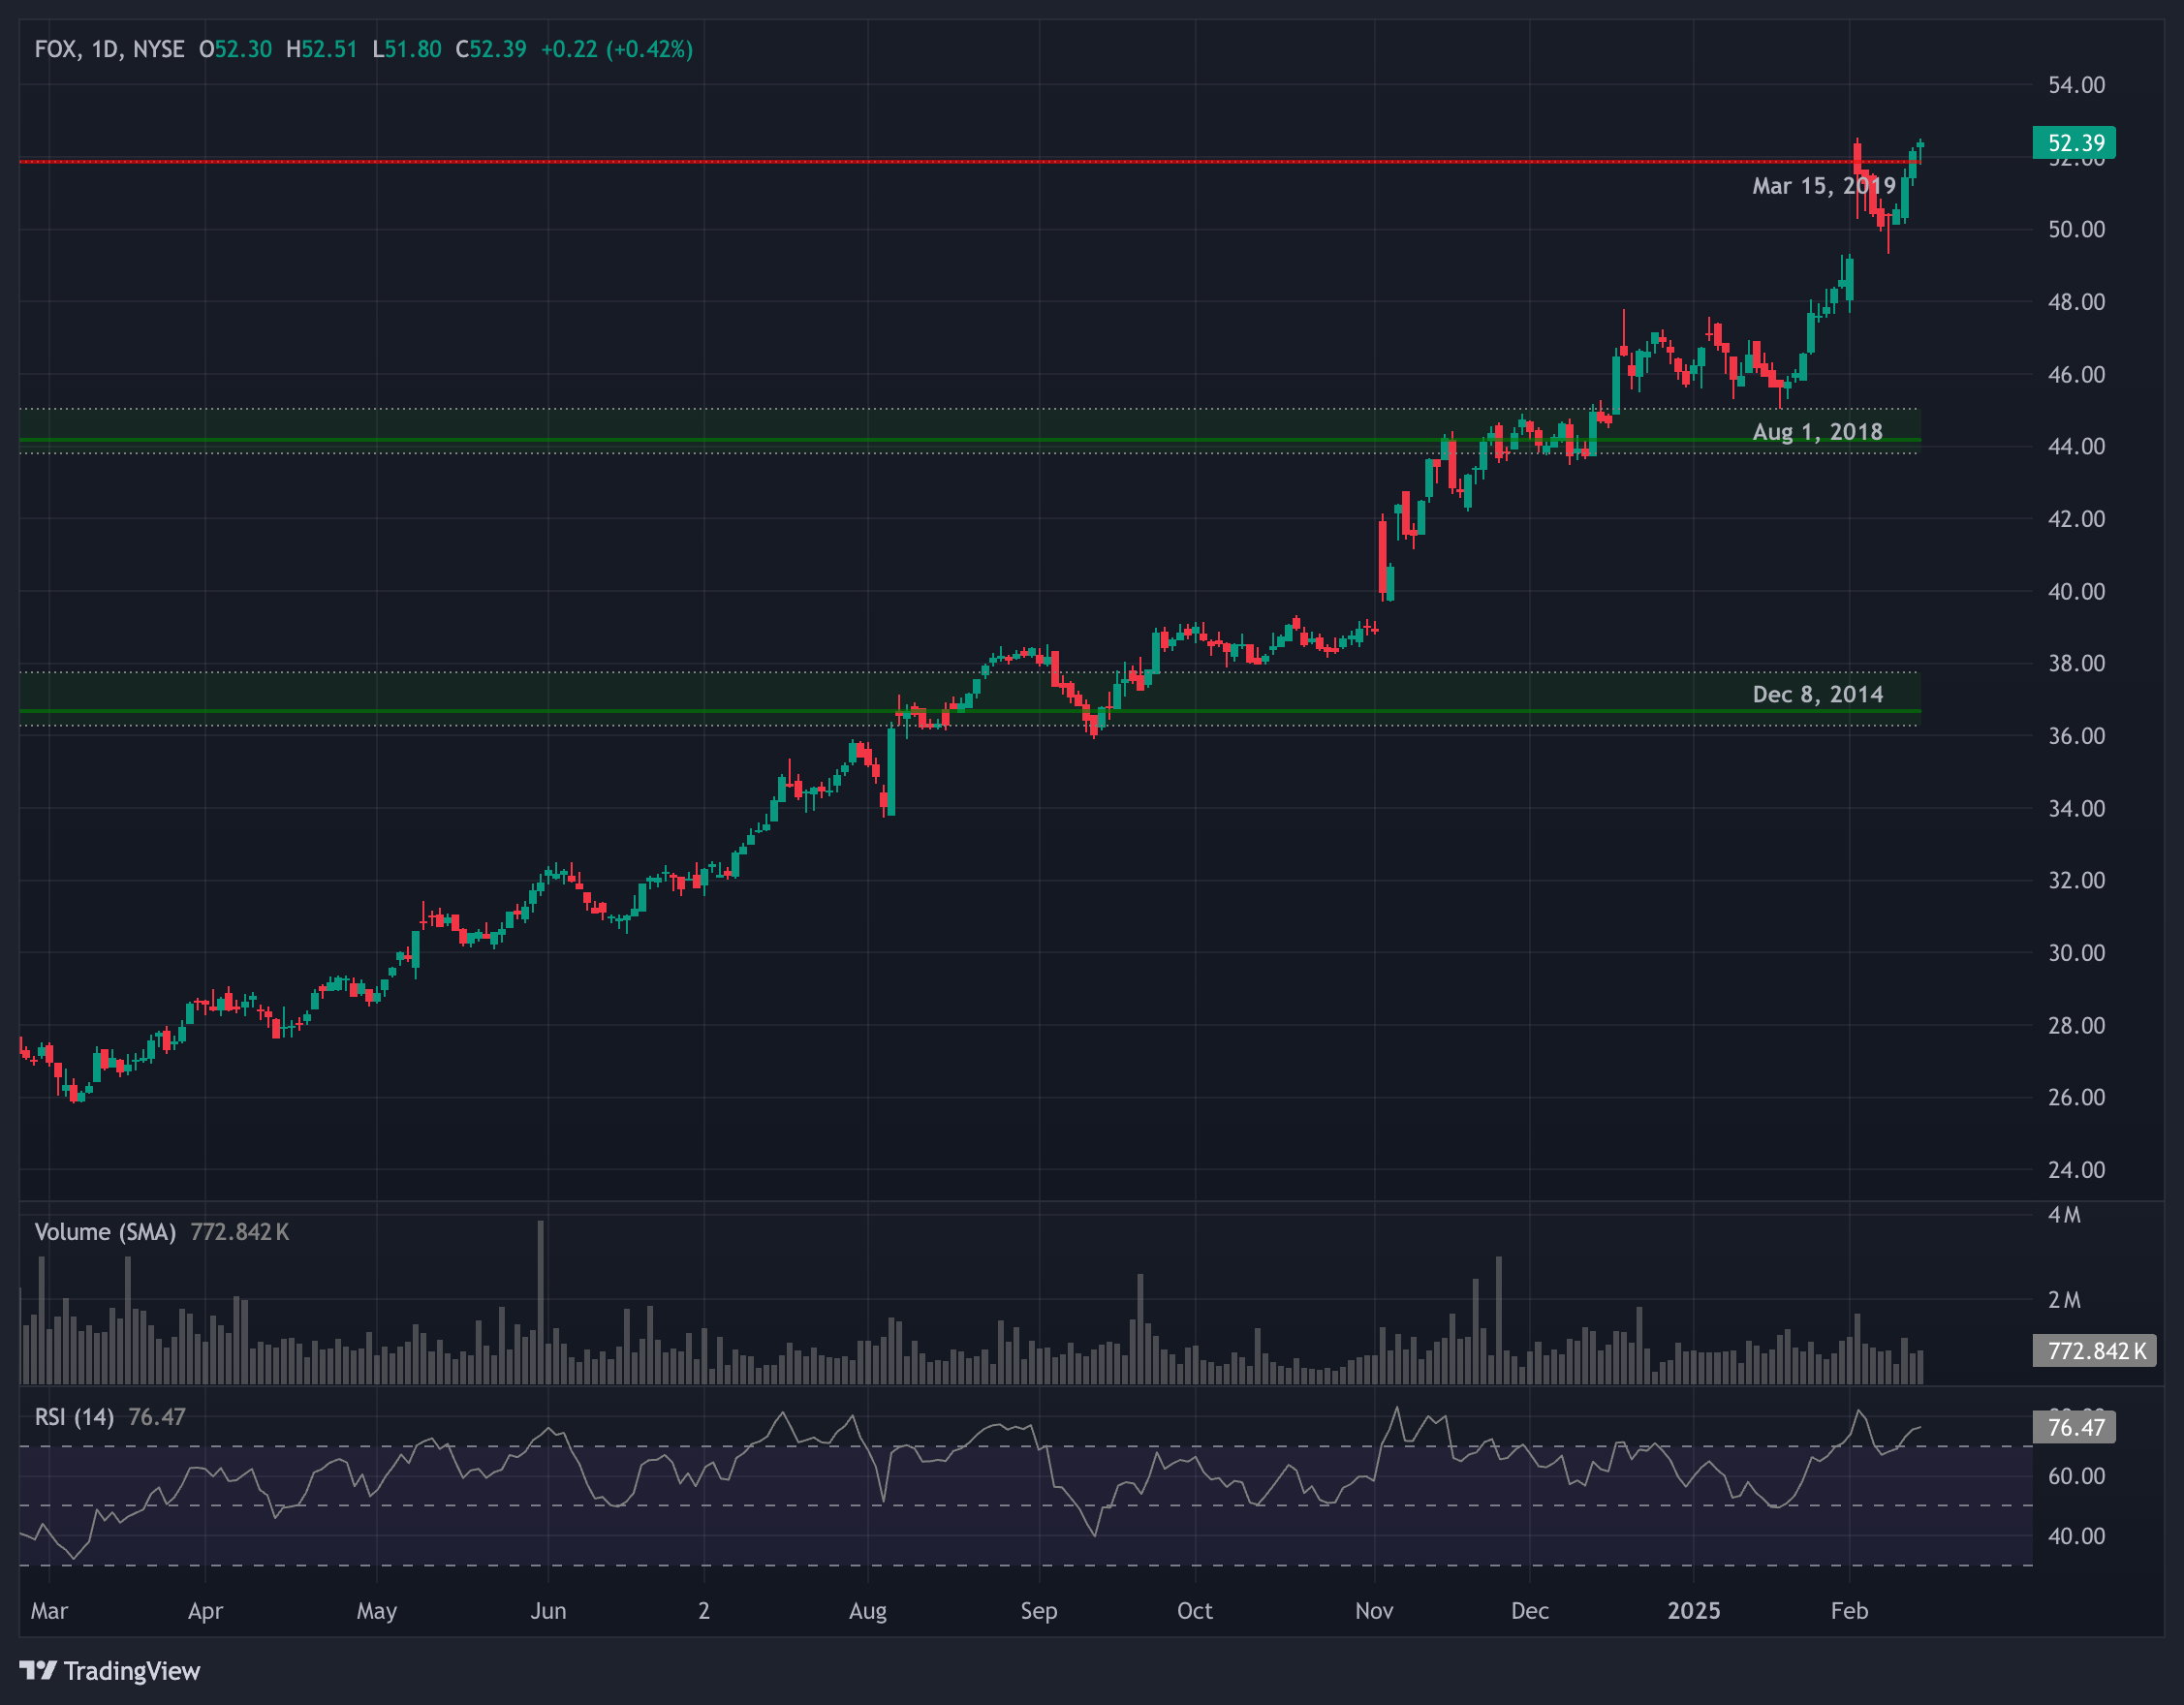The height and width of the screenshot is (1705, 2184).
Task: Click the Dec label on time axis
Action: click(x=1530, y=1611)
